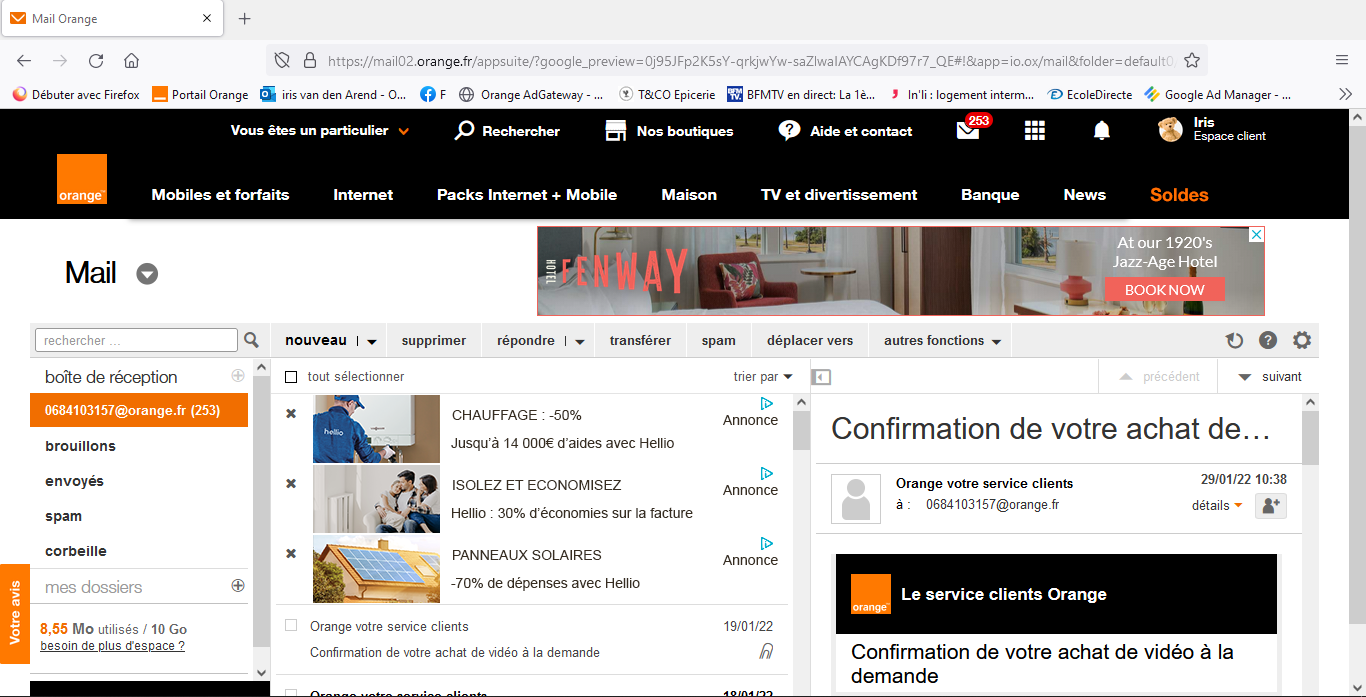Open a new browser tab
Image resolution: width=1366 pixels, height=697 pixels.
tap(245, 19)
